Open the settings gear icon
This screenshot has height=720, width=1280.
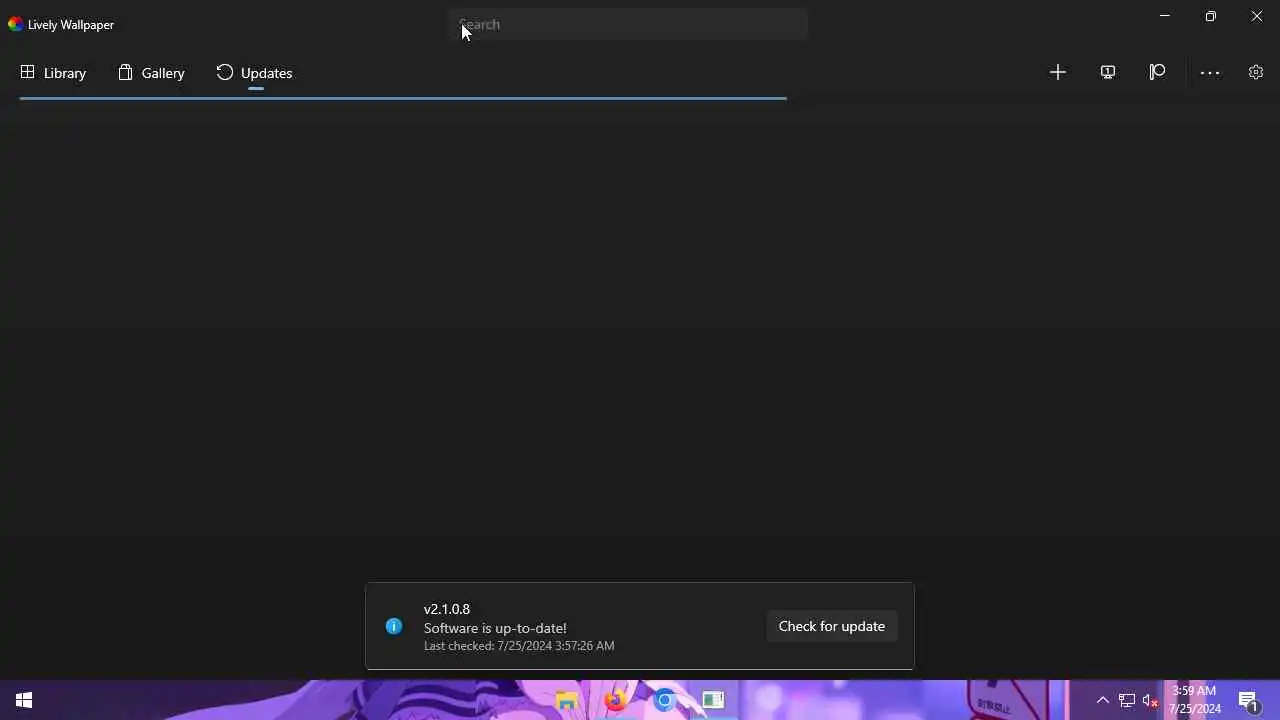pyautogui.click(x=1256, y=72)
